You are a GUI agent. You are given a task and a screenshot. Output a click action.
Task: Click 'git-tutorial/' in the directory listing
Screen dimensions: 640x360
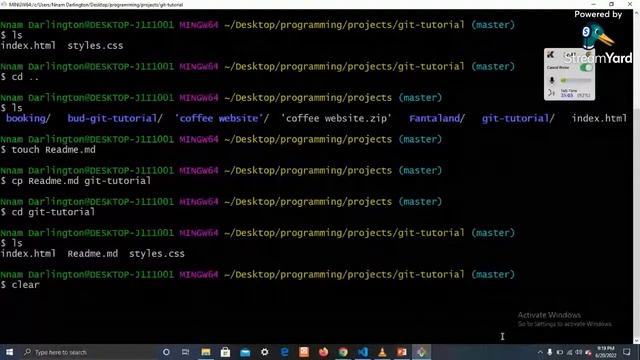tap(518, 118)
